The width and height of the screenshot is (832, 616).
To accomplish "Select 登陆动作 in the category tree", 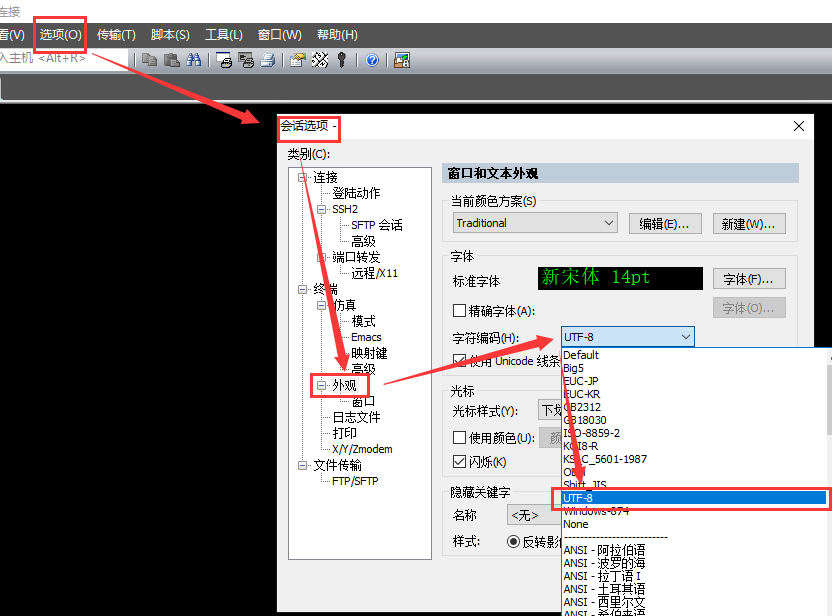I will tap(356, 193).
